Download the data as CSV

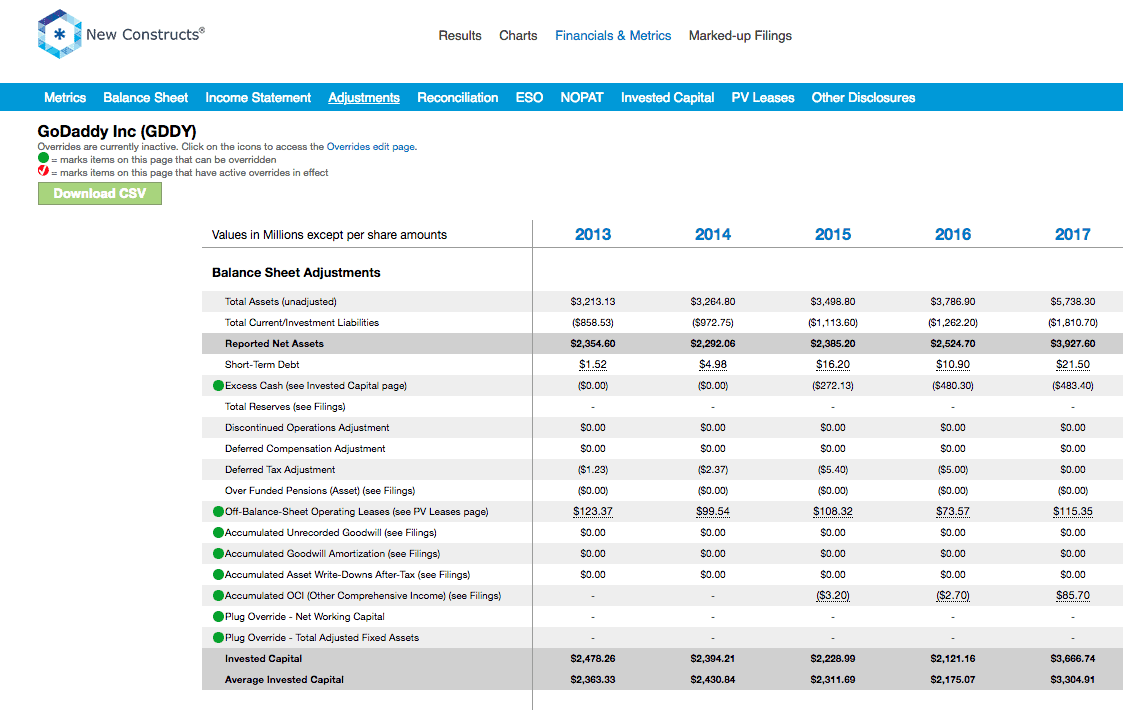(x=100, y=193)
